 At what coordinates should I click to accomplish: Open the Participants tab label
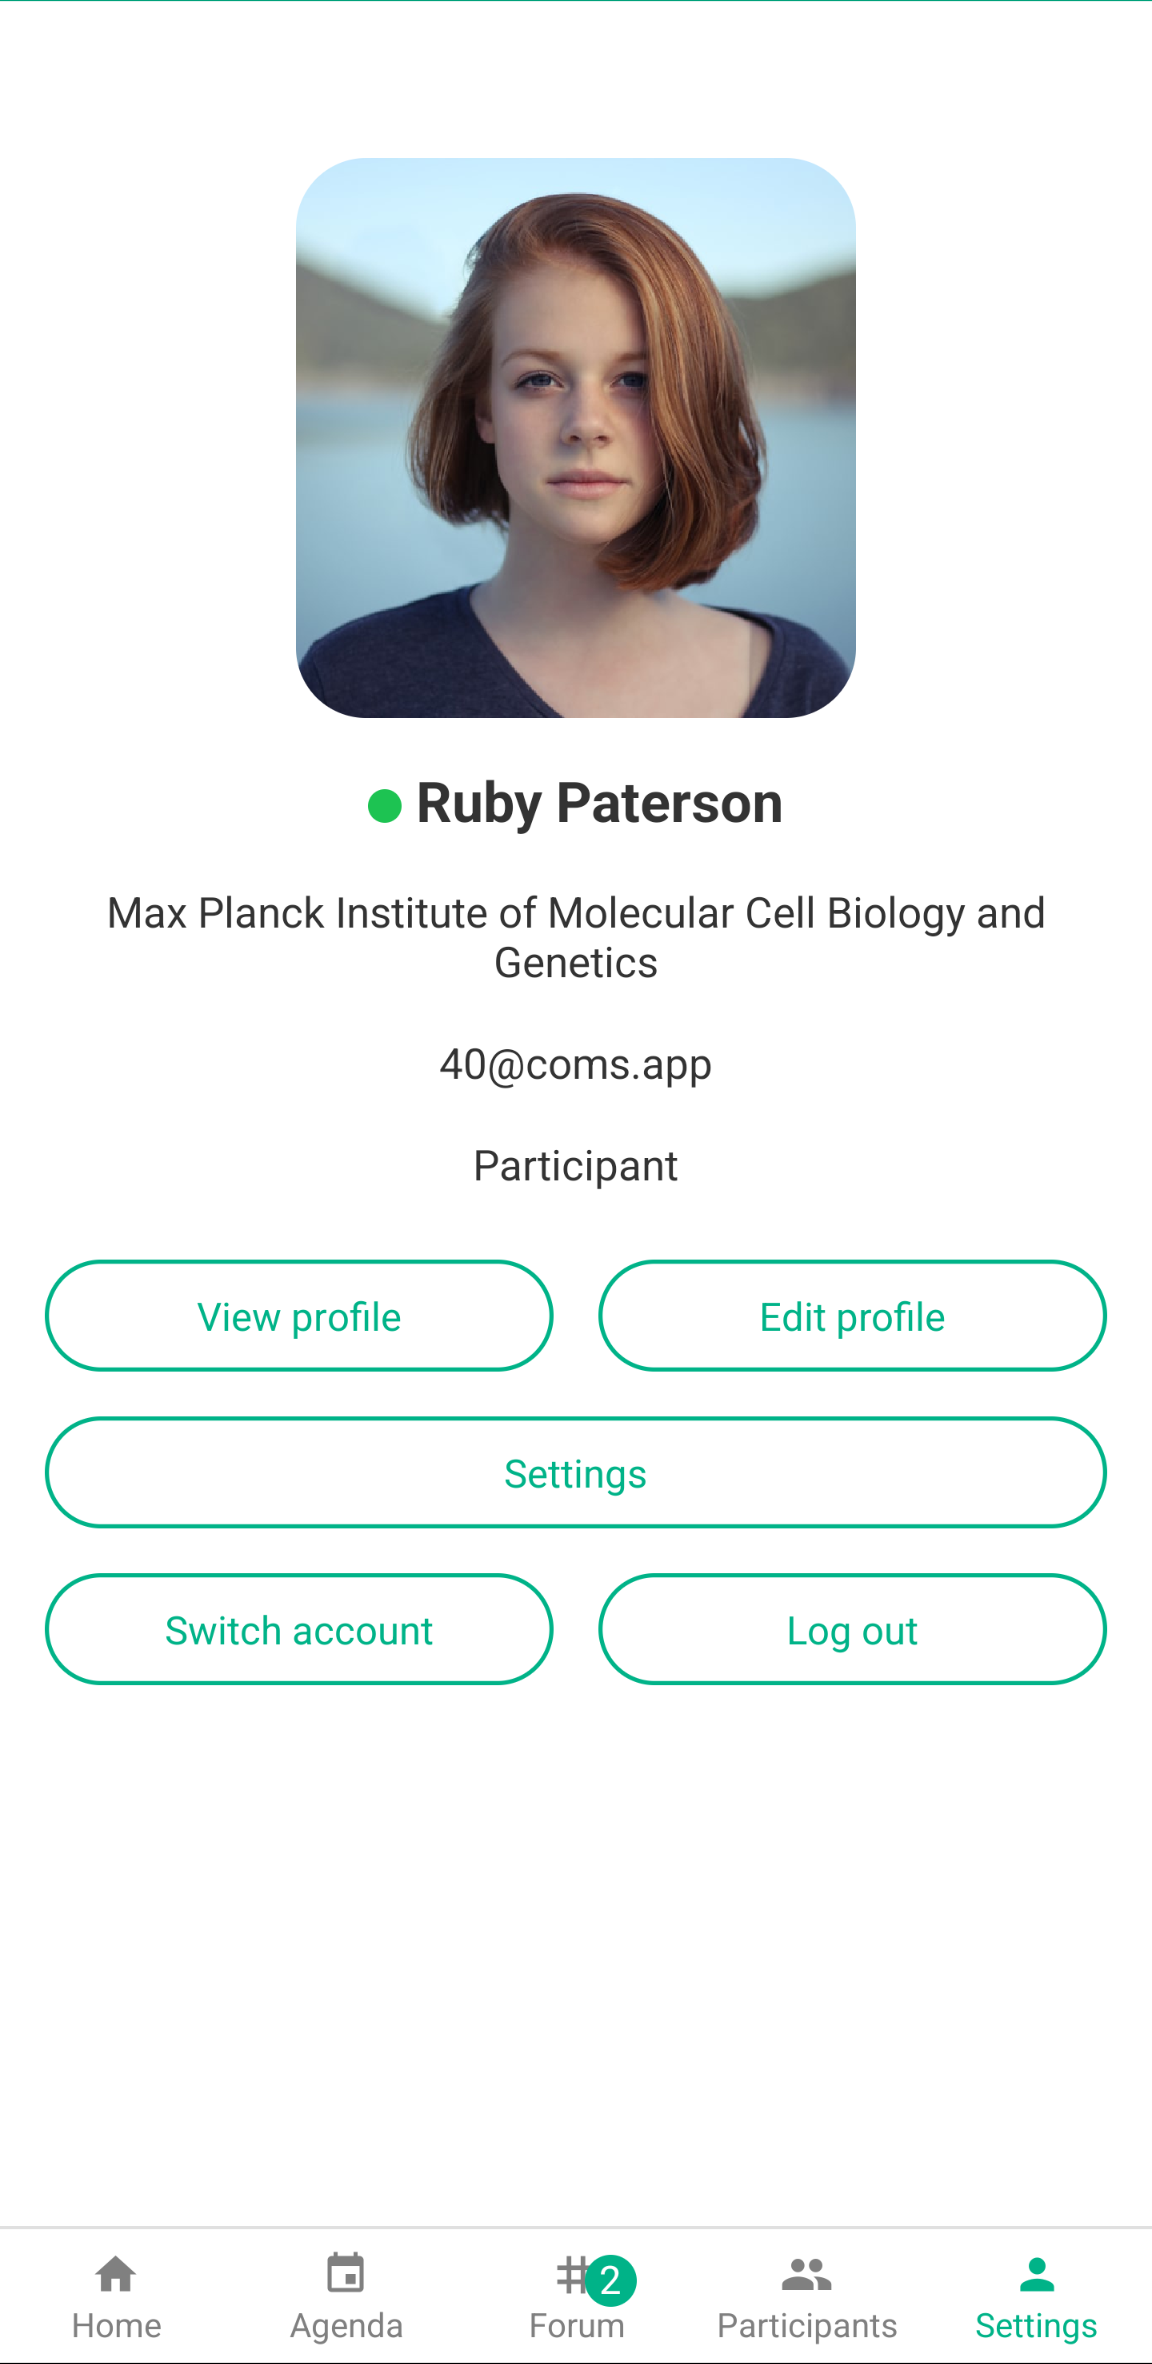coord(806,2326)
